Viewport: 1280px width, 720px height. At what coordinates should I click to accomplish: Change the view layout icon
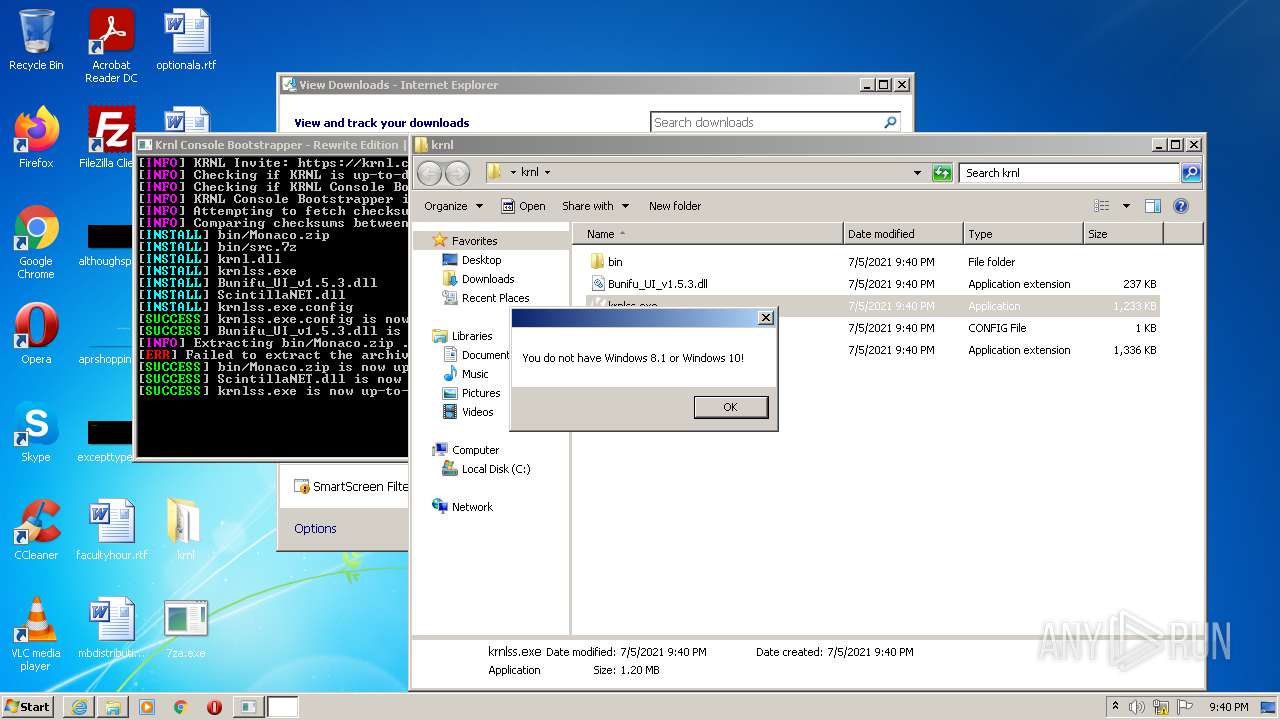pyautogui.click(x=1102, y=206)
